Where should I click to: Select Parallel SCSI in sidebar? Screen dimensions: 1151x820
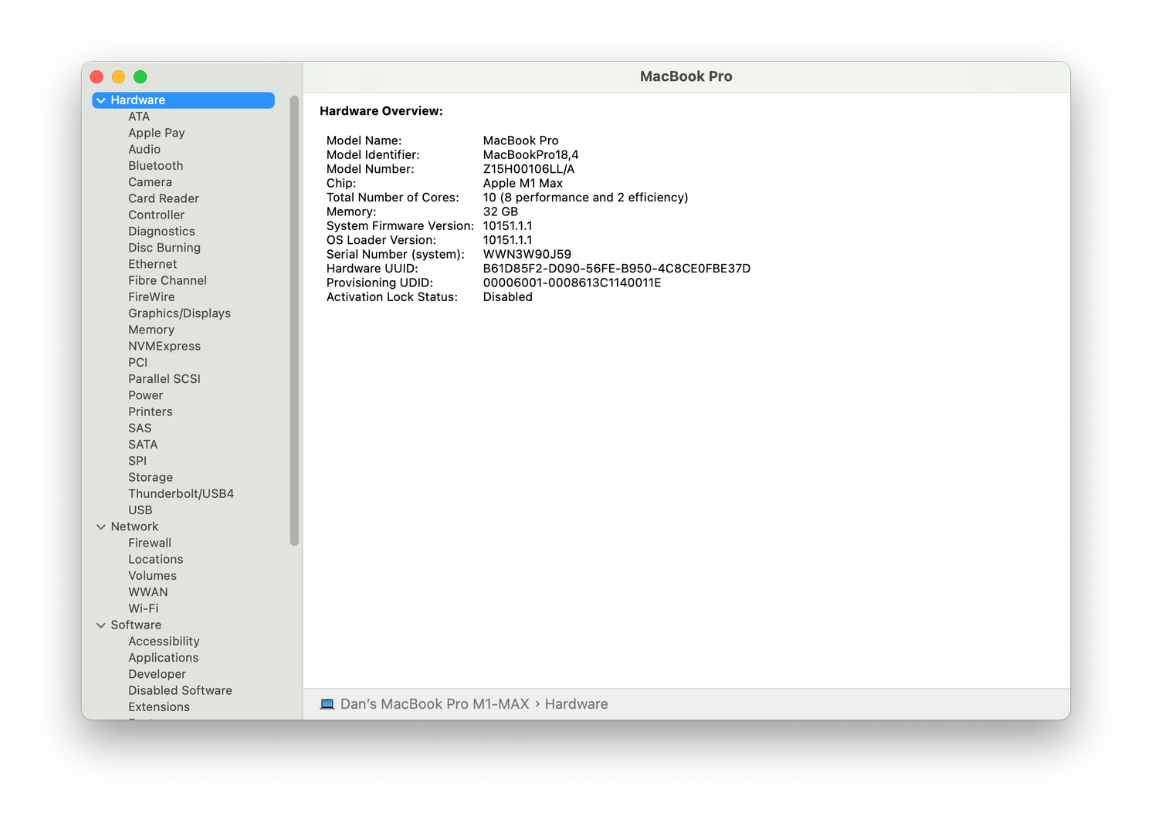164,380
